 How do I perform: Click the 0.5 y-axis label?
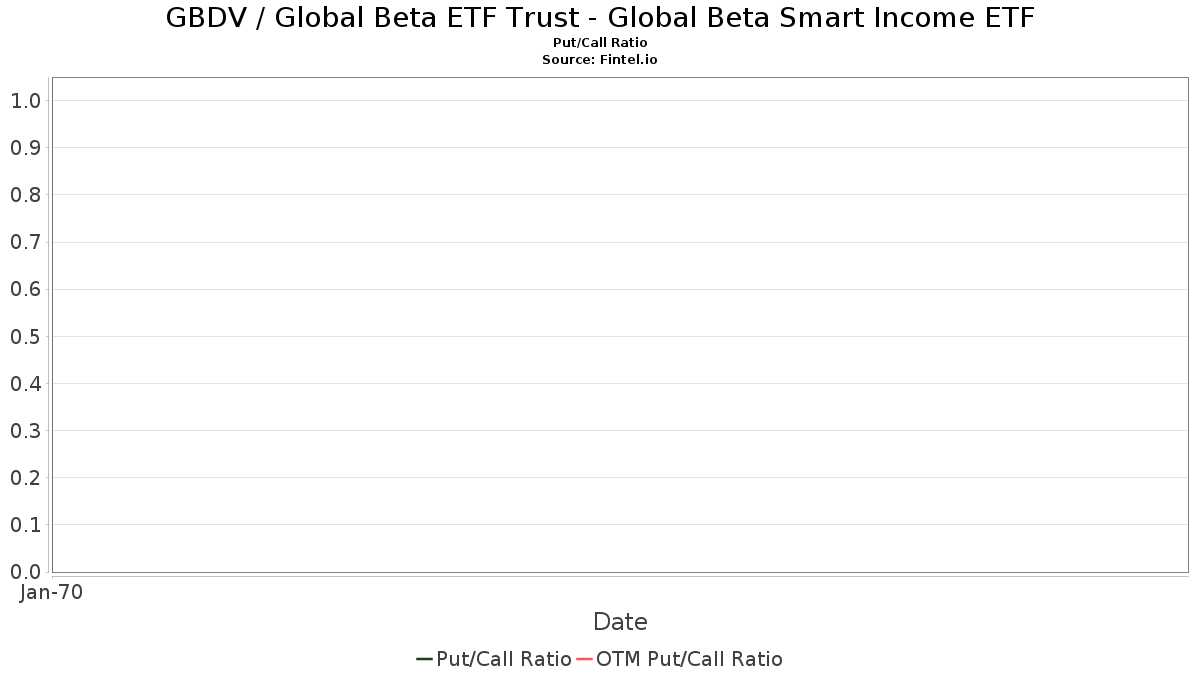25,336
